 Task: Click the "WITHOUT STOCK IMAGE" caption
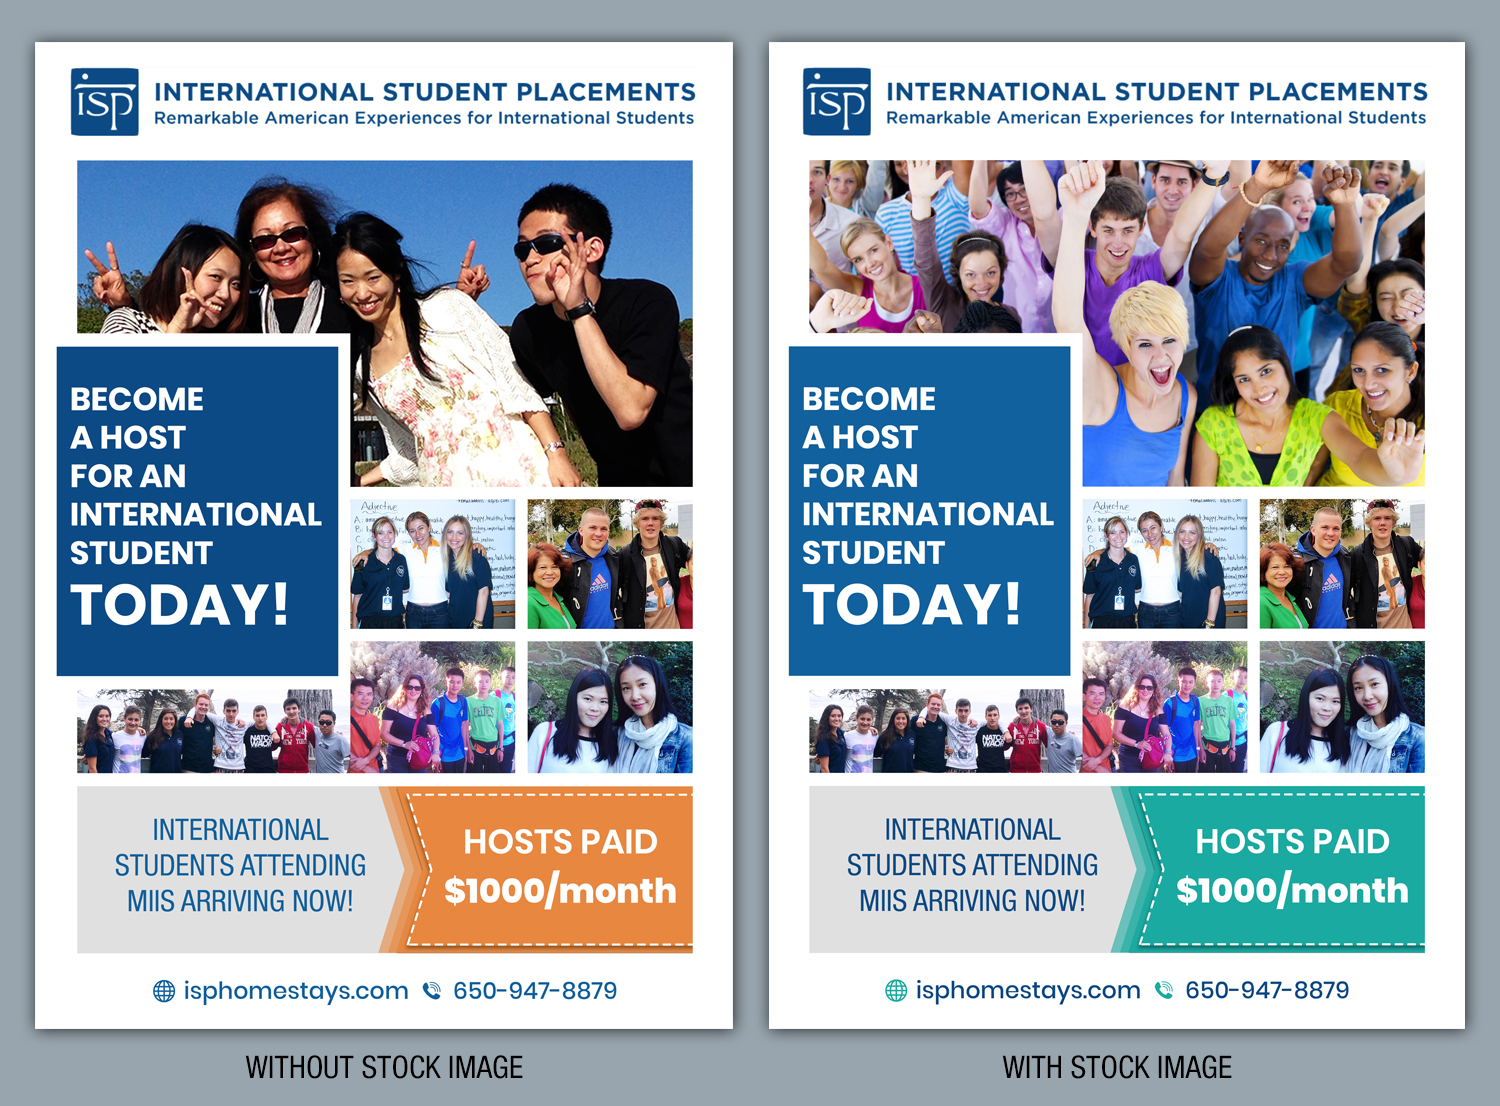point(385,1068)
